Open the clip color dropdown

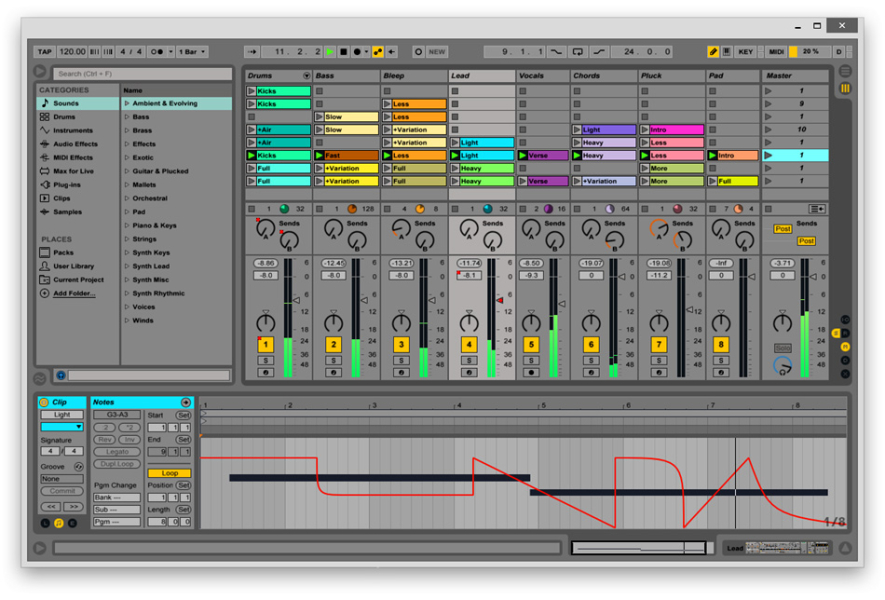(62, 427)
